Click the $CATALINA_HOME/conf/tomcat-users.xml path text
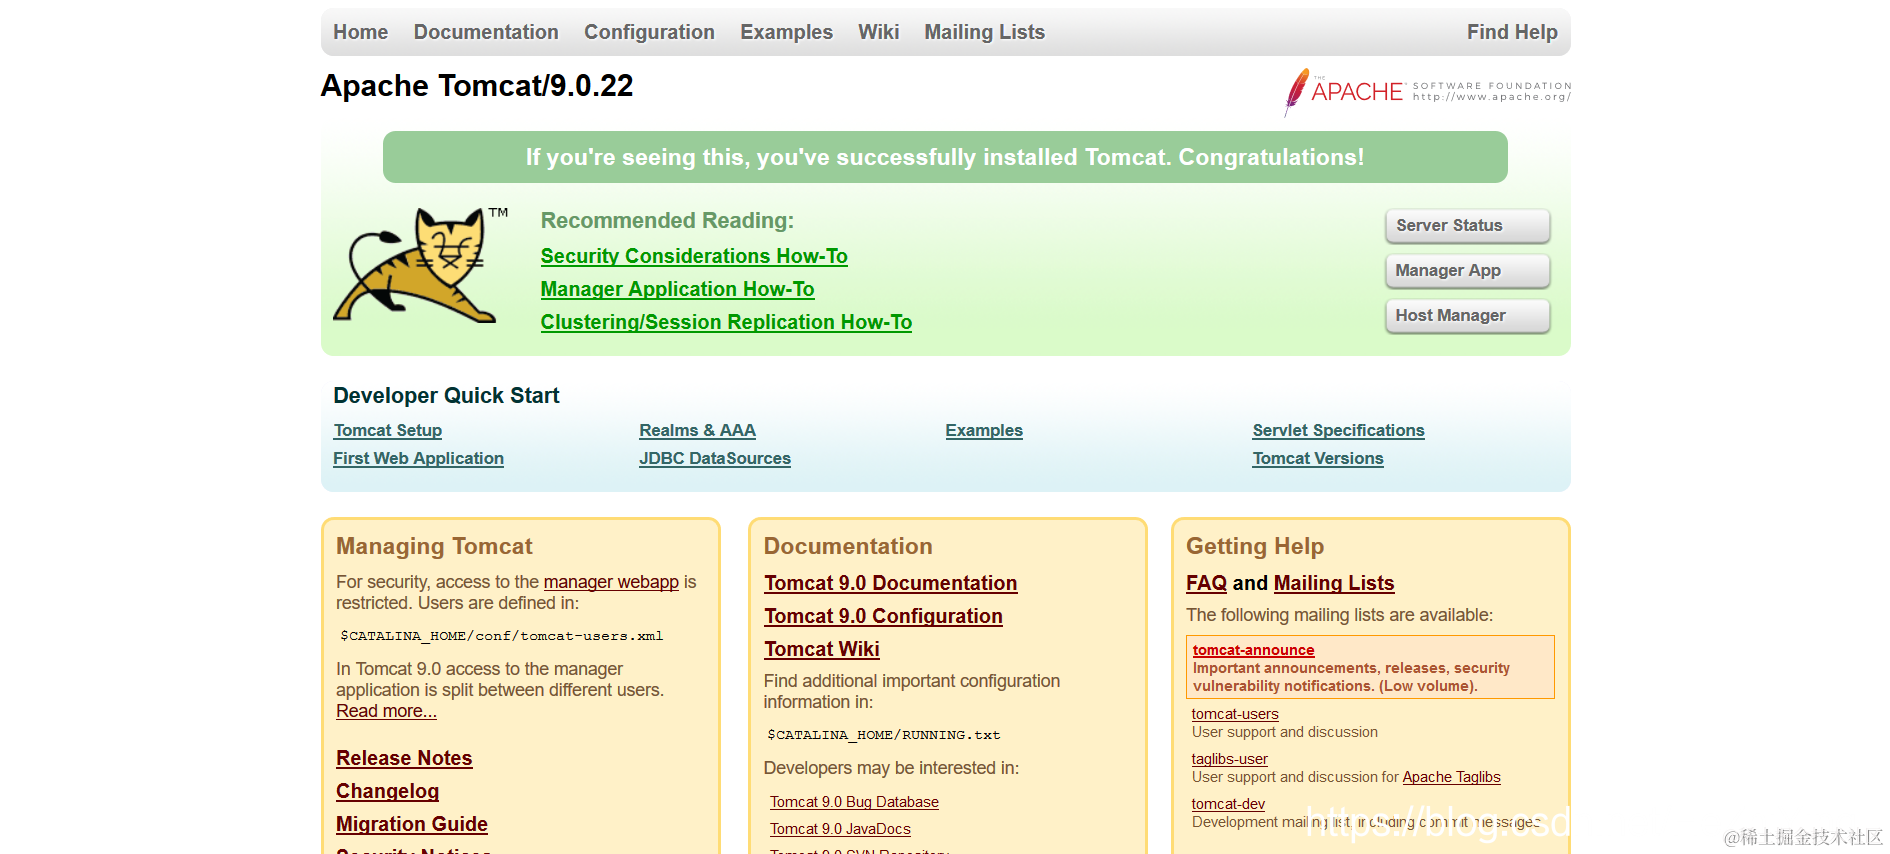The height and width of the screenshot is (854, 1890). (x=501, y=636)
